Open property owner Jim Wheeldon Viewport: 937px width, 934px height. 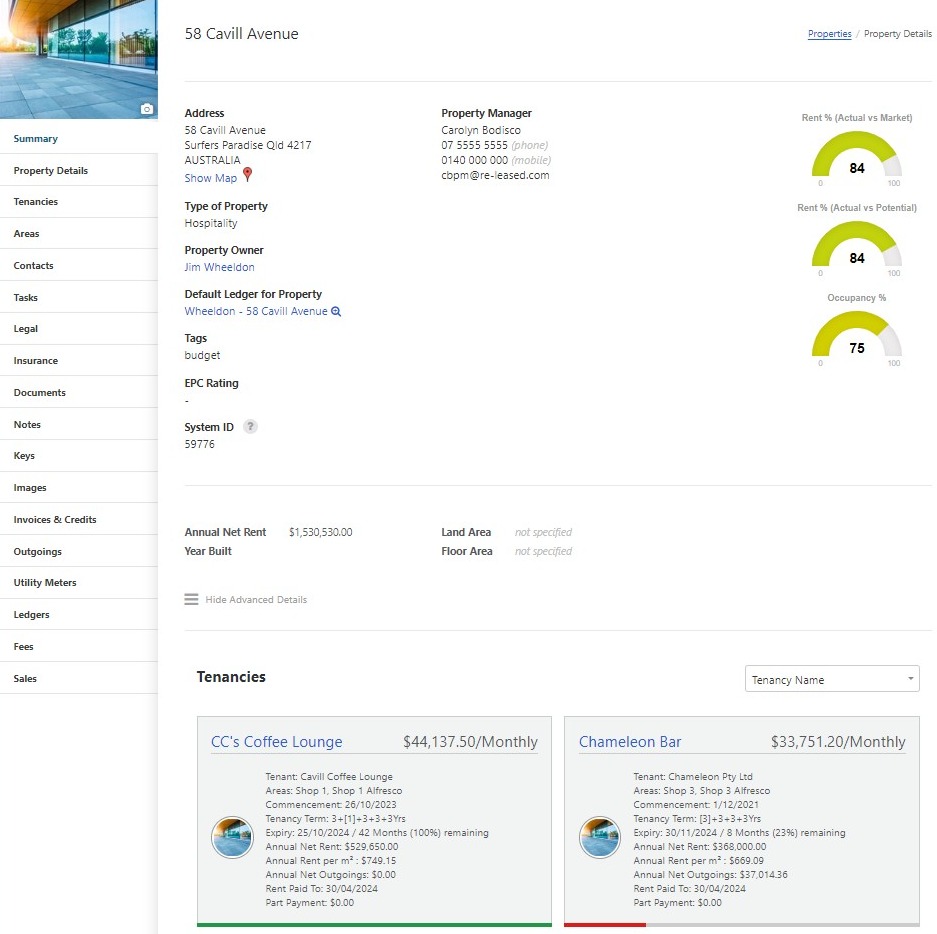219,267
